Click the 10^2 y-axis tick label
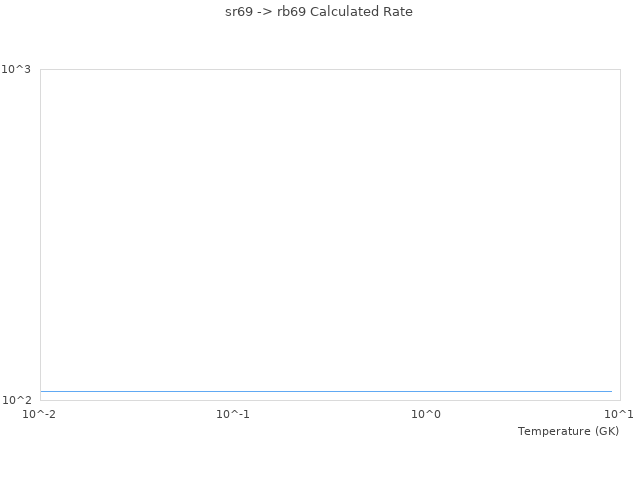The width and height of the screenshot is (640, 480). (17, 400)
